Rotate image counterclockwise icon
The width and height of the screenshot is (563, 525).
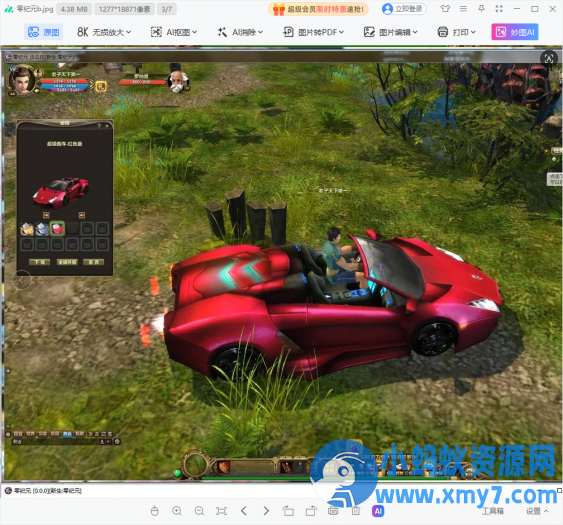point(288,511)
